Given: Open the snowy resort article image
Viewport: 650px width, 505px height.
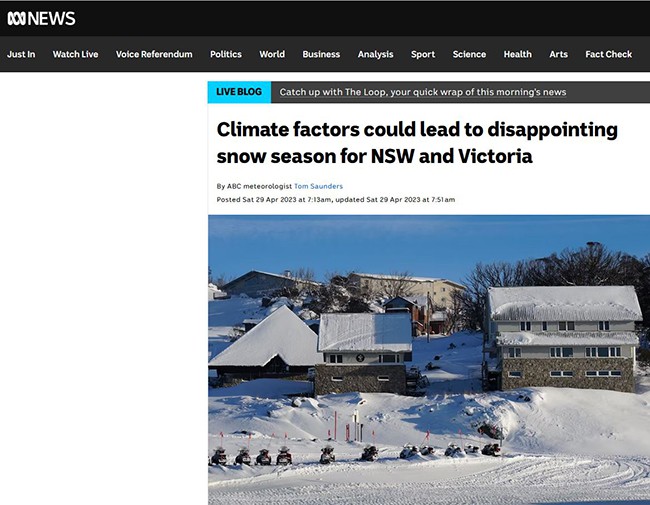Looking at the screenshot, I should click(x=428, y=360).
